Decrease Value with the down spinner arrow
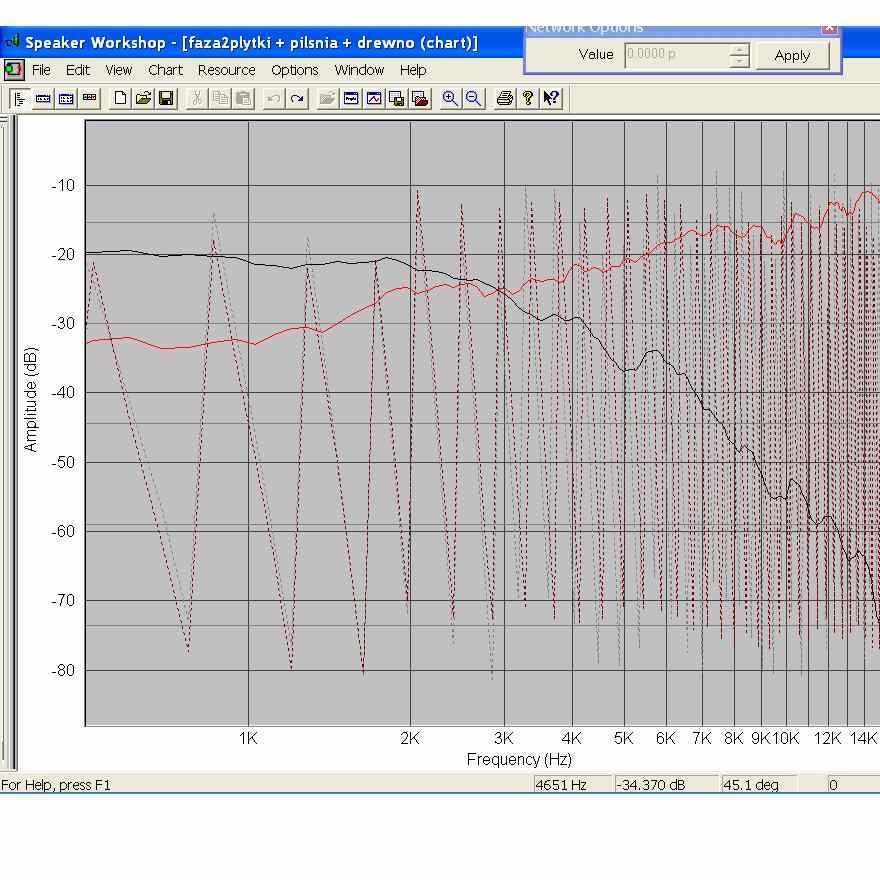This screenshot has height=880, width=880. pos(740,61)
